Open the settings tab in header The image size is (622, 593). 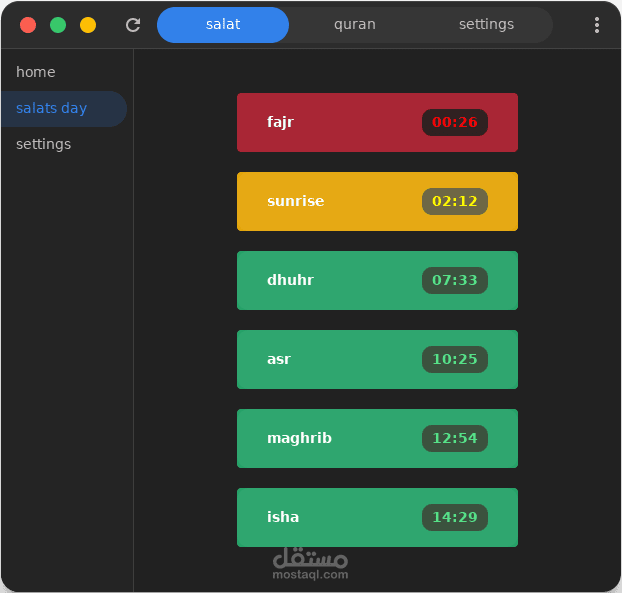(x=486, y=25)
